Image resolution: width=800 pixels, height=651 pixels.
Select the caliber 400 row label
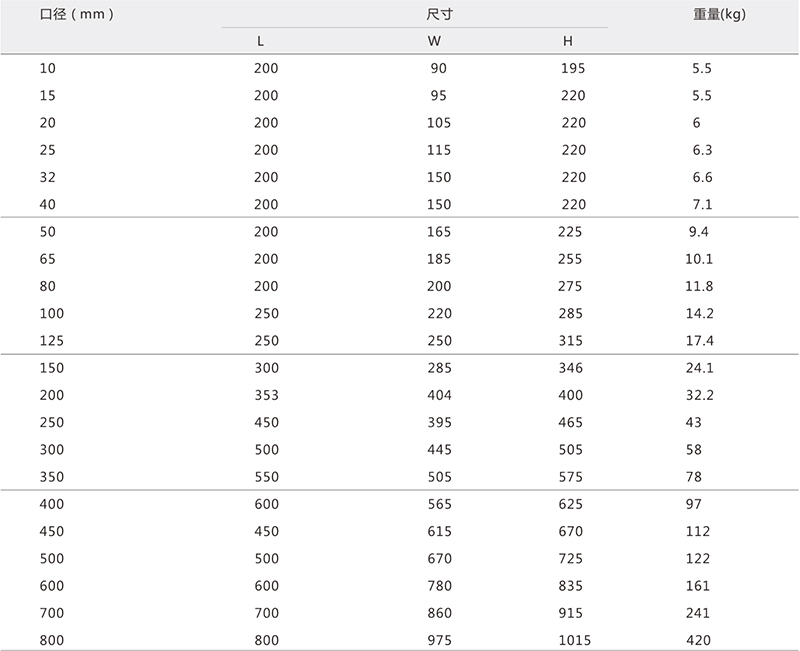click(x=52, y=504)
